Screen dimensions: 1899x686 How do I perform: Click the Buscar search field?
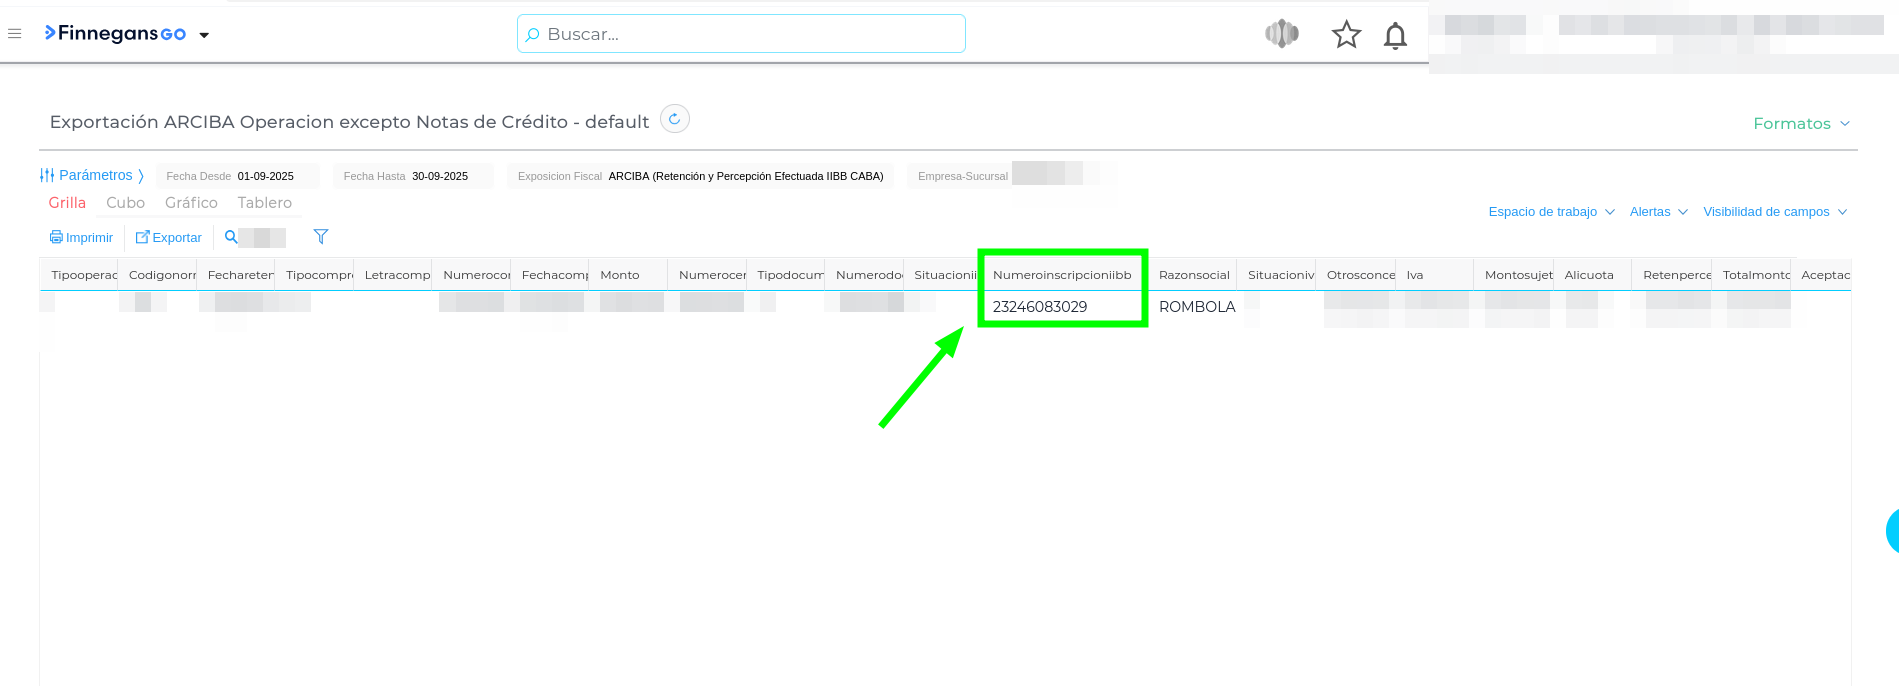tap(741, 34)
